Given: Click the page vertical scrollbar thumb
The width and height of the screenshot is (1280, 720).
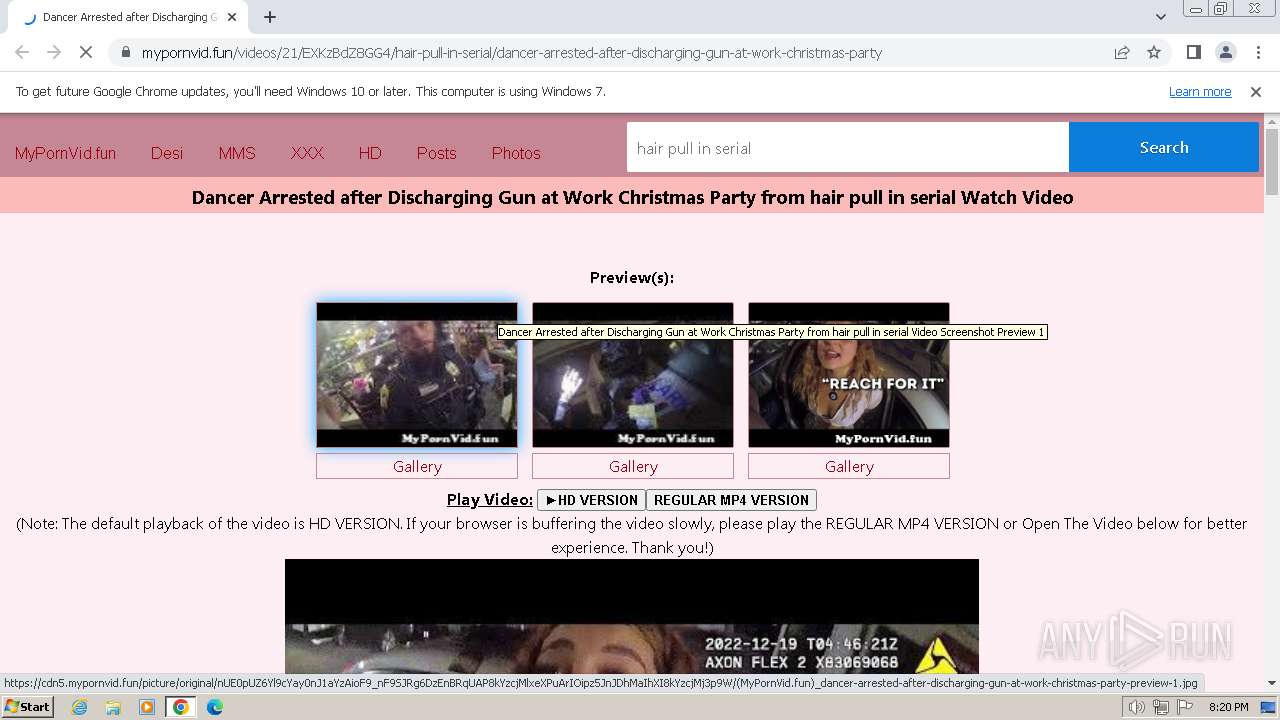Looking at the screenshot, I should click(x=1272, y=162).
